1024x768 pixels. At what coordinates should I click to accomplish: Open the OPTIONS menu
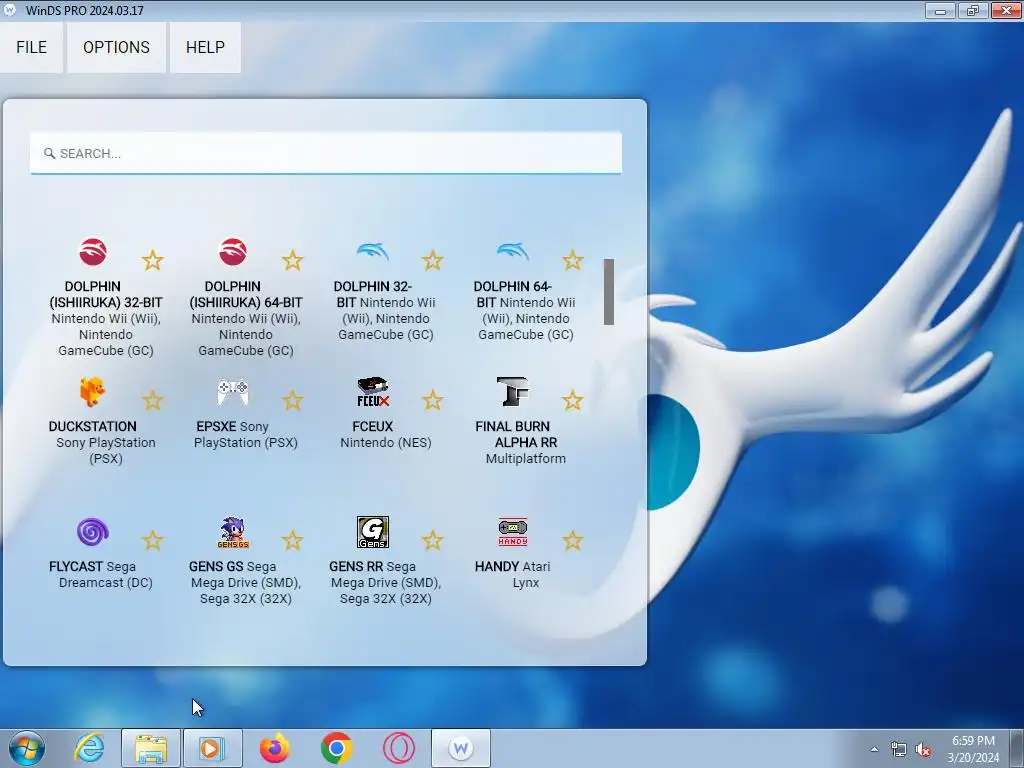pyautogui.click(x=116, y=47)
